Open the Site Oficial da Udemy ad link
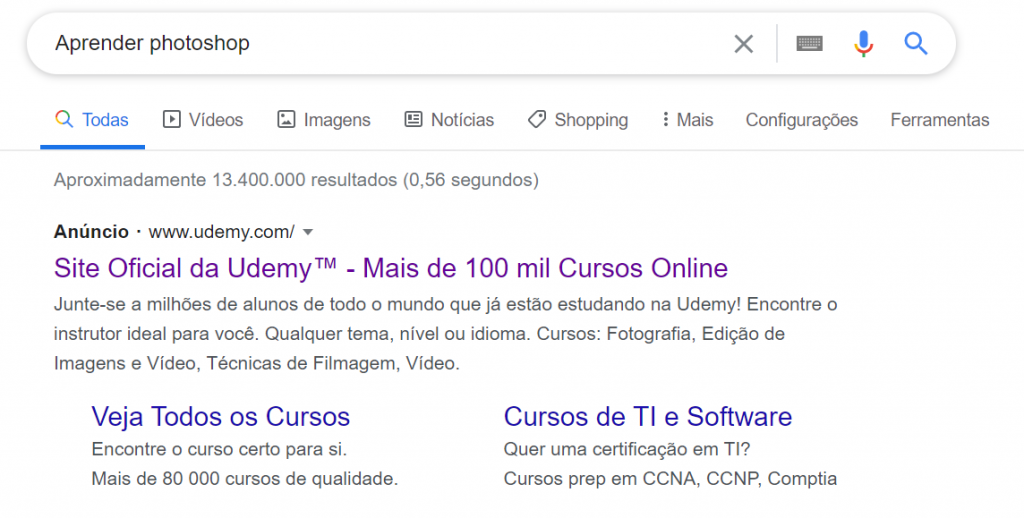Viewport: 1024px width, 518px height. tap(391, 268)
